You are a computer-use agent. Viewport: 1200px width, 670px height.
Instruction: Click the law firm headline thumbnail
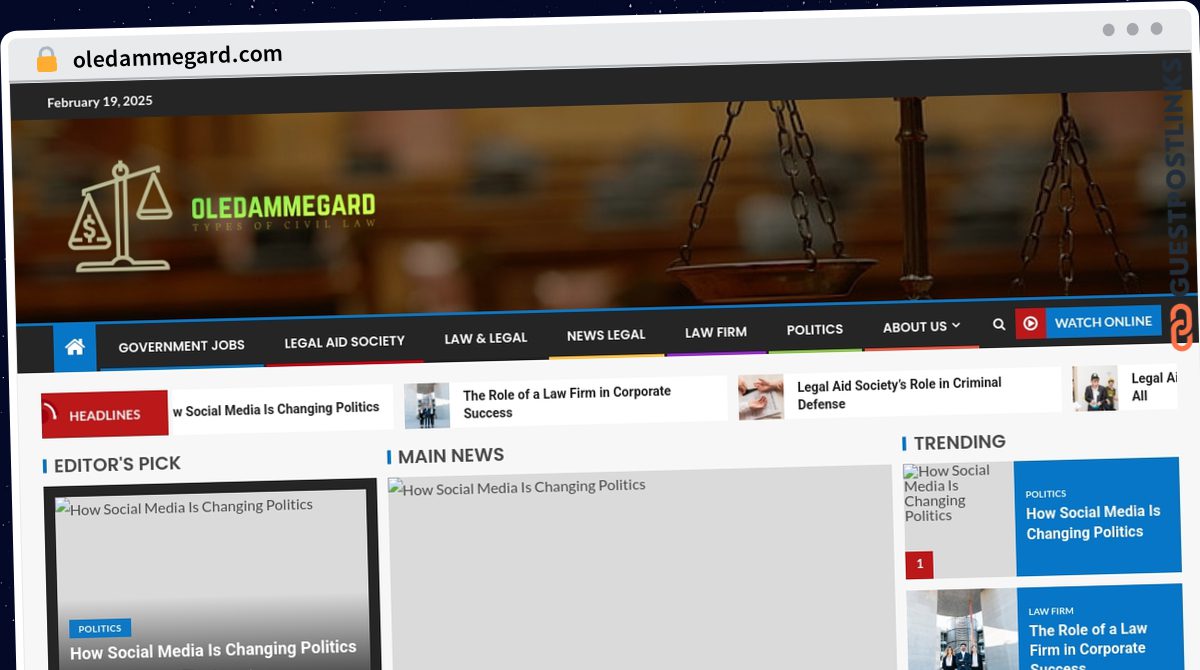point(427,405)
